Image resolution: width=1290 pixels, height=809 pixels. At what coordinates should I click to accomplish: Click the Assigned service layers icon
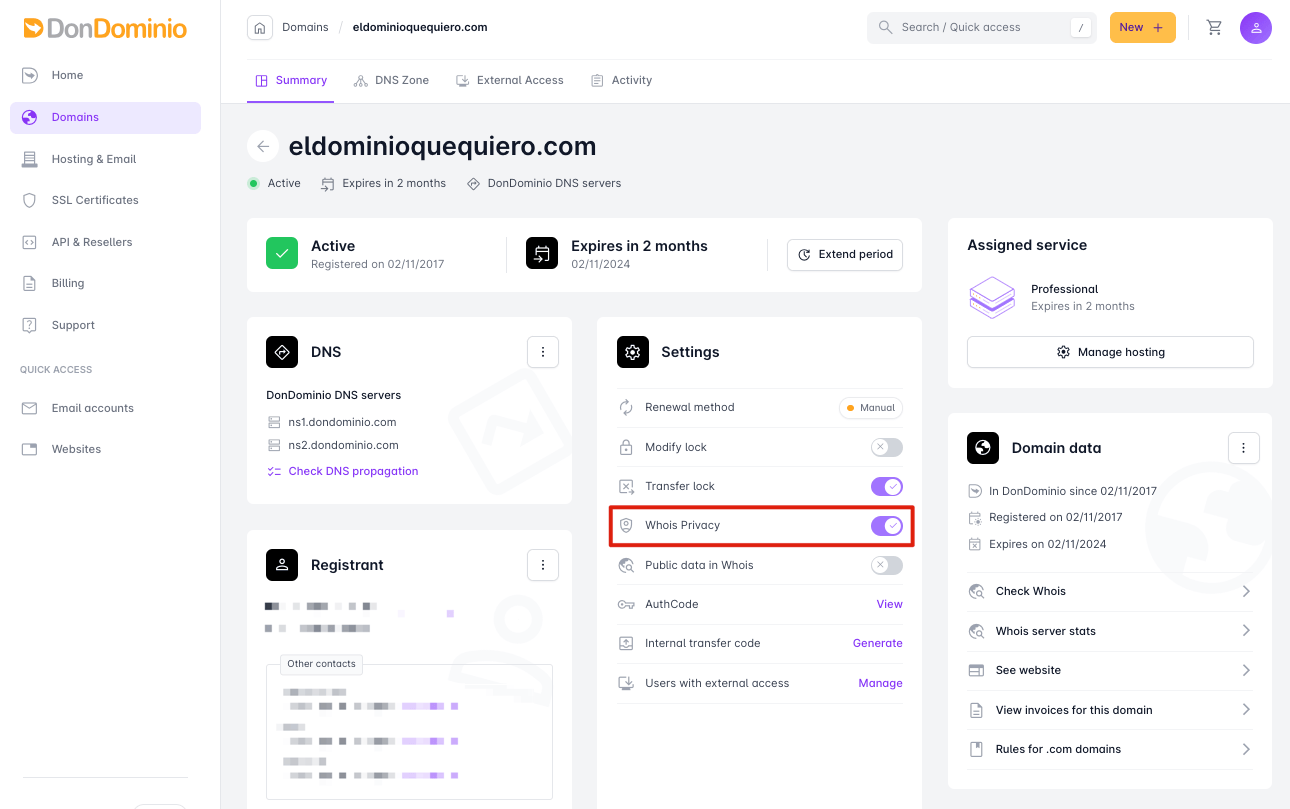click(992, 297)
